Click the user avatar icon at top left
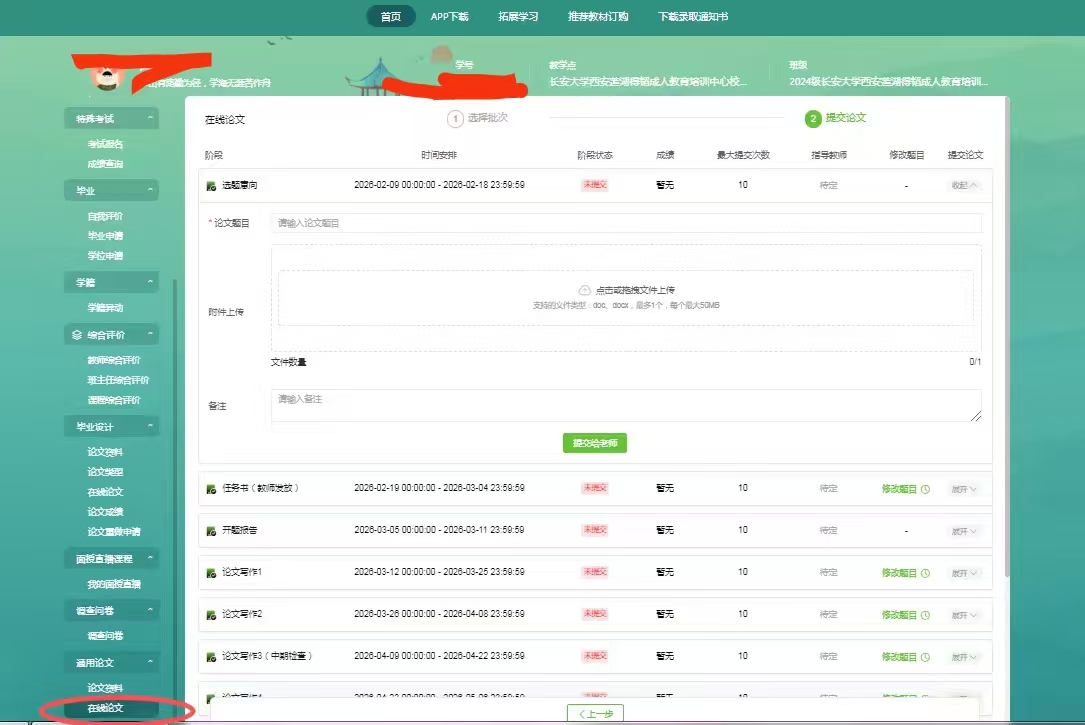 (101, 76)
